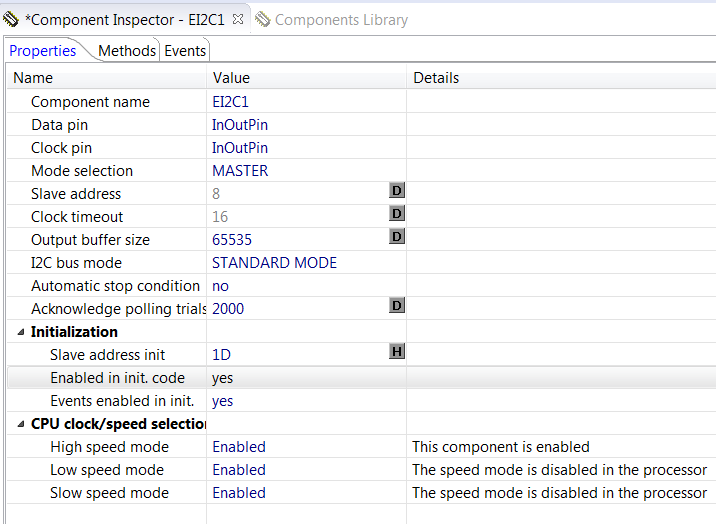The width and height of the screenshot is (716, 524).
Task: Select the Properties tab
Action: [43, 51]
